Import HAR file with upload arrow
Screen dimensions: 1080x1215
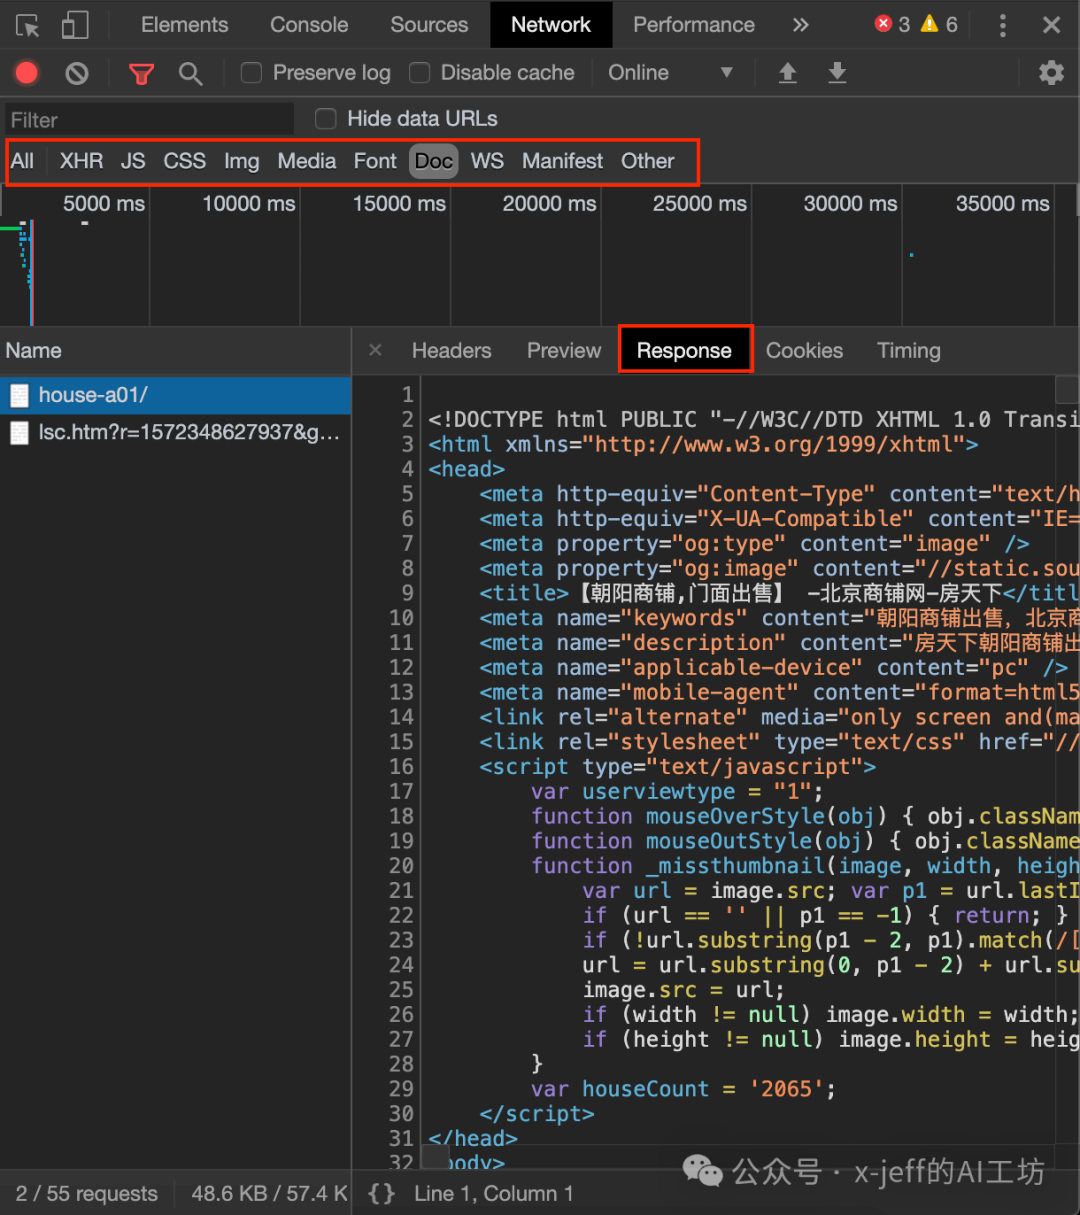pos(788,73)
